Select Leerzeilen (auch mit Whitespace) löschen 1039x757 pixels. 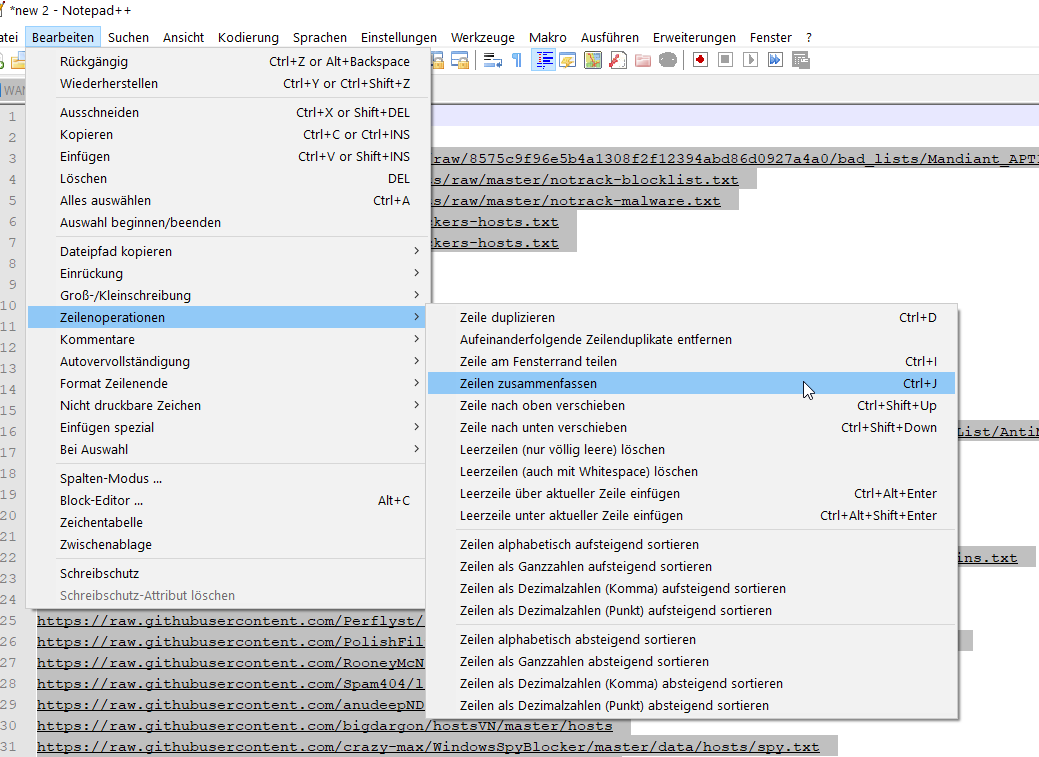tap(691, 471)
